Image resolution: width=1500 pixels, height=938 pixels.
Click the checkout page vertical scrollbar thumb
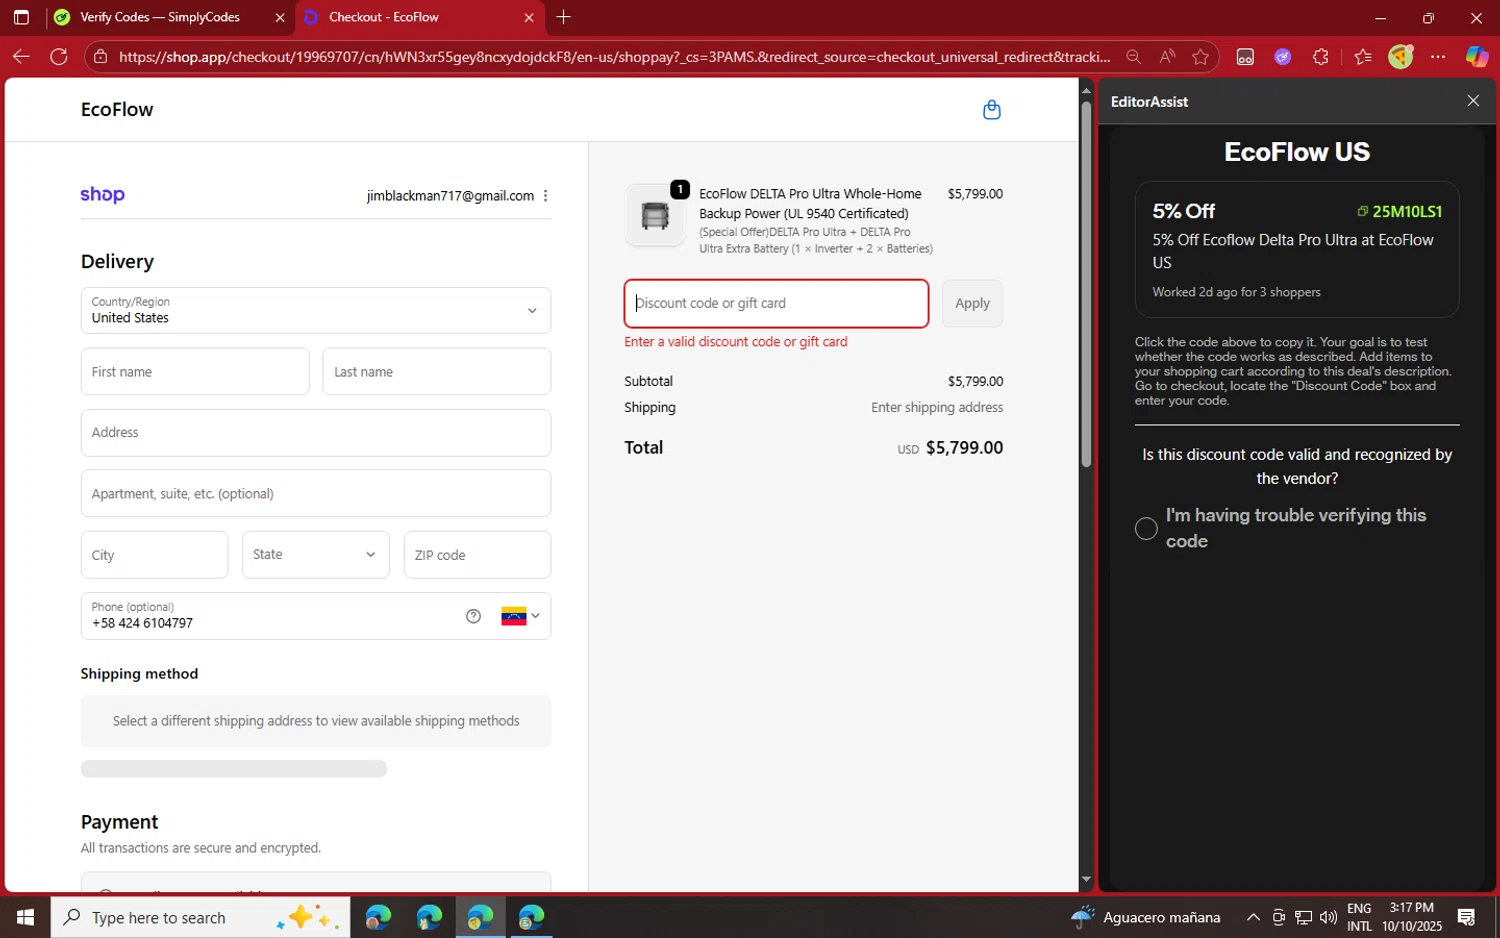(x=1086, y=284)
